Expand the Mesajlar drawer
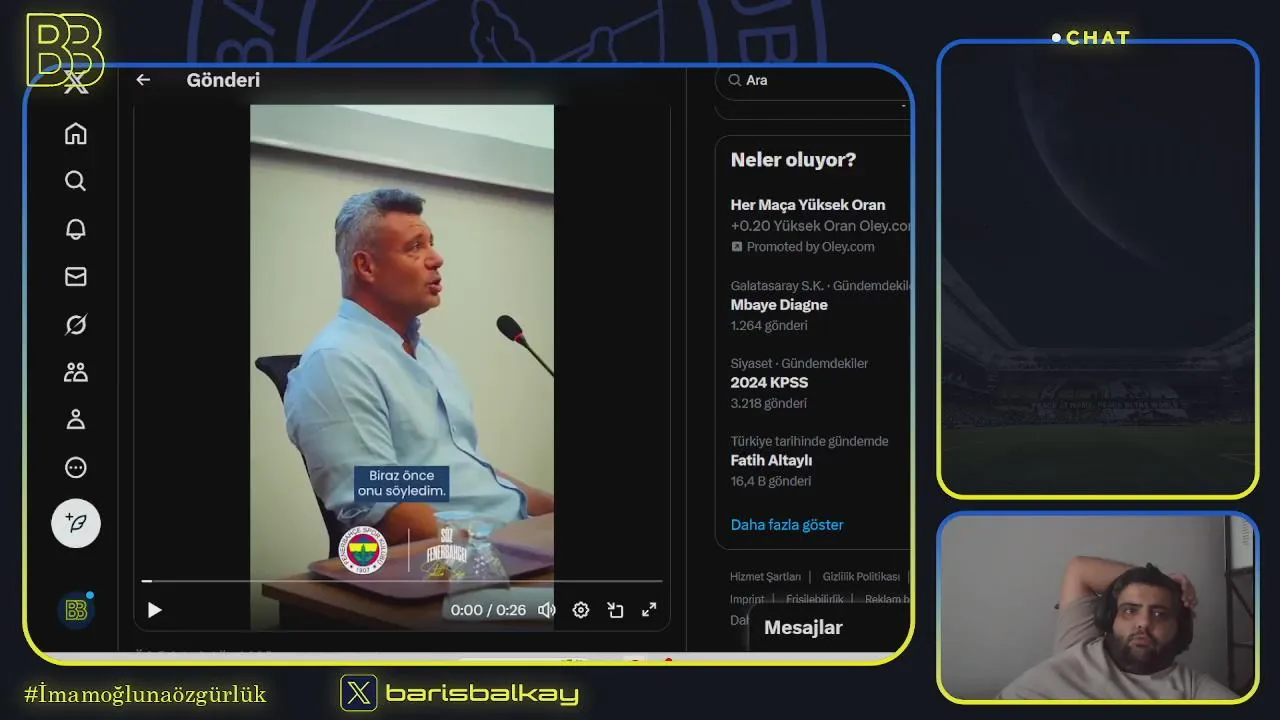Viewport: 1280px width, 720px height. coord(829,628)
